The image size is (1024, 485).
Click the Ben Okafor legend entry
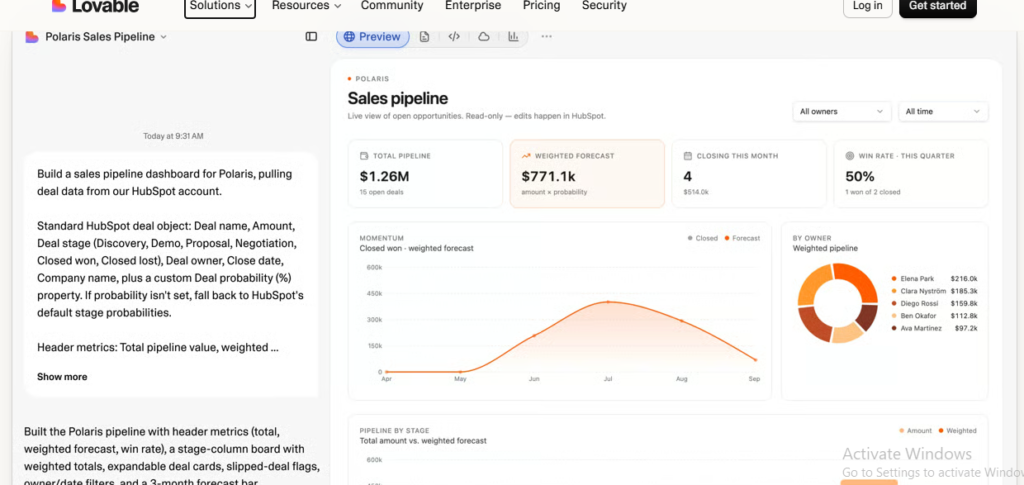[934, 316]
